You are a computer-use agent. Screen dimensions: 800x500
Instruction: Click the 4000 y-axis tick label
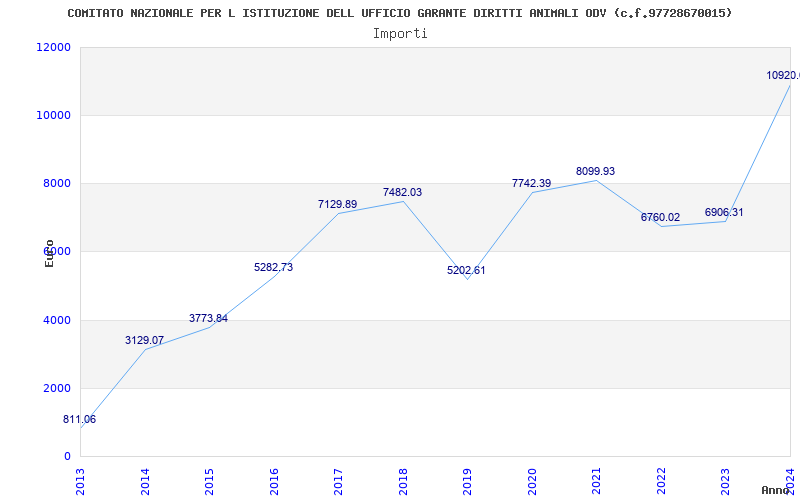pyautogui.click(x=57, y=320)
